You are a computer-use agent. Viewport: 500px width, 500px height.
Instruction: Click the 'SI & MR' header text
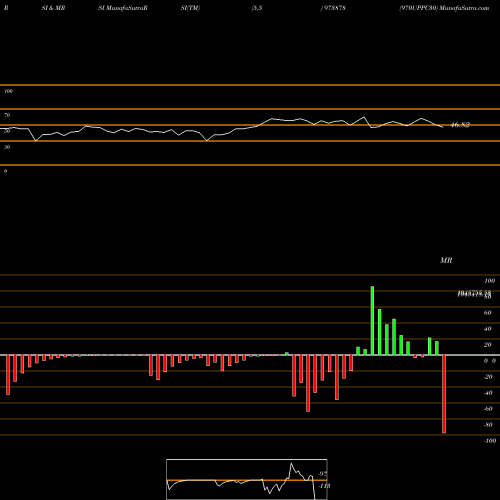click(x=53, y=8)
